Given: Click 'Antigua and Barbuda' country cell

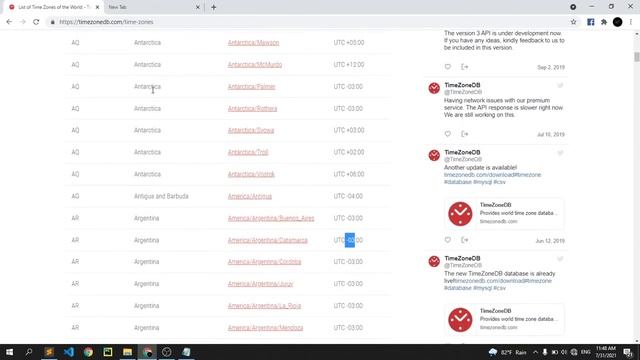Looking at the screenshot, I should point(161,196).
